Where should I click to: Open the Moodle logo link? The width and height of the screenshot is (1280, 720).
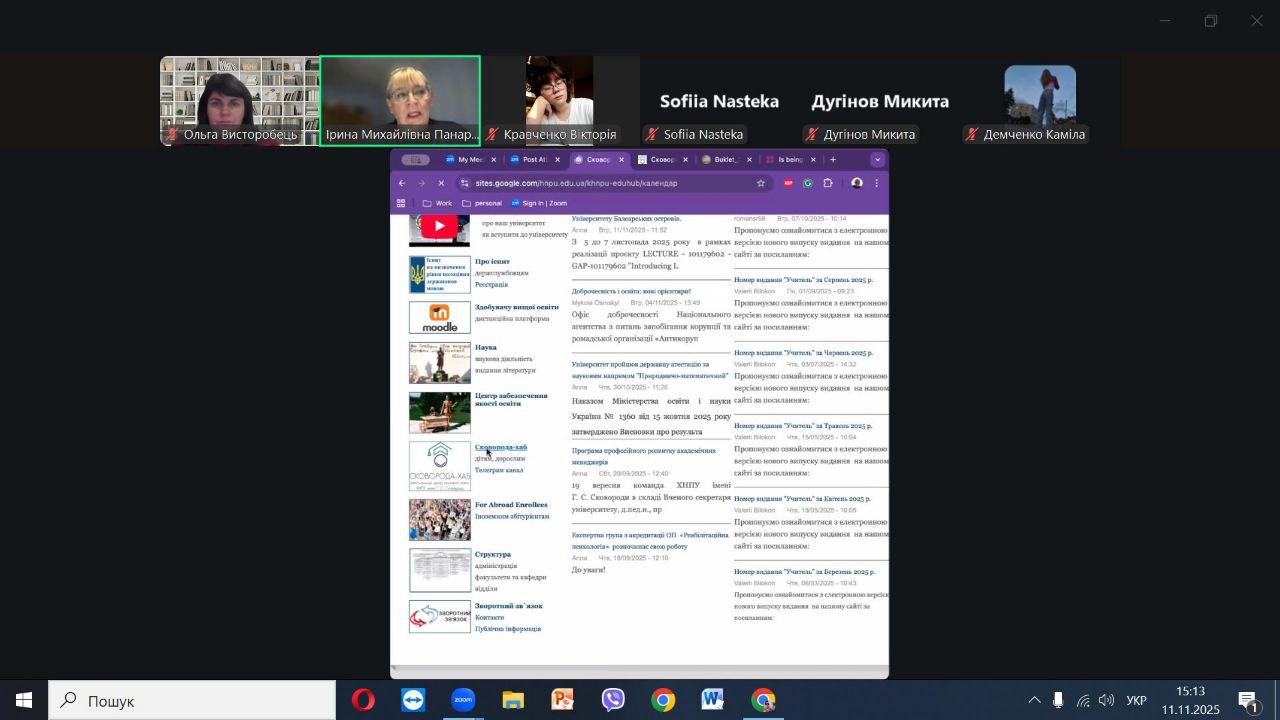[439, 318]
